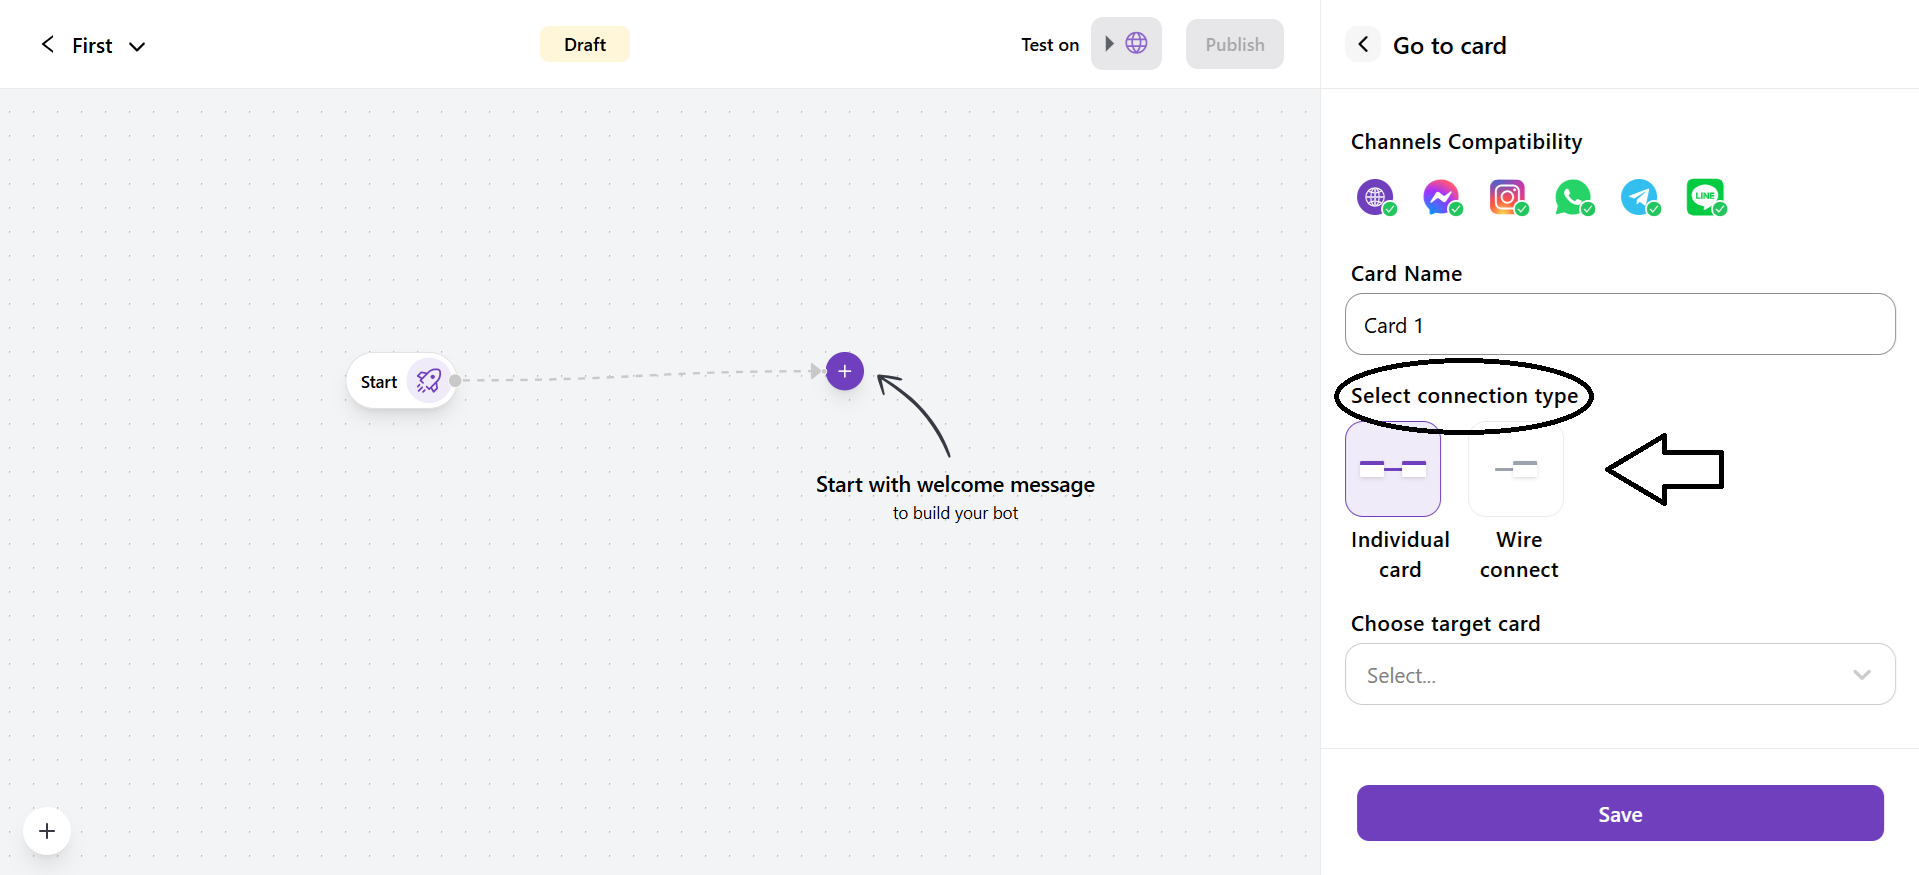Click the LINE channel icon
1919x875 pixels.
click(1705, 197)
